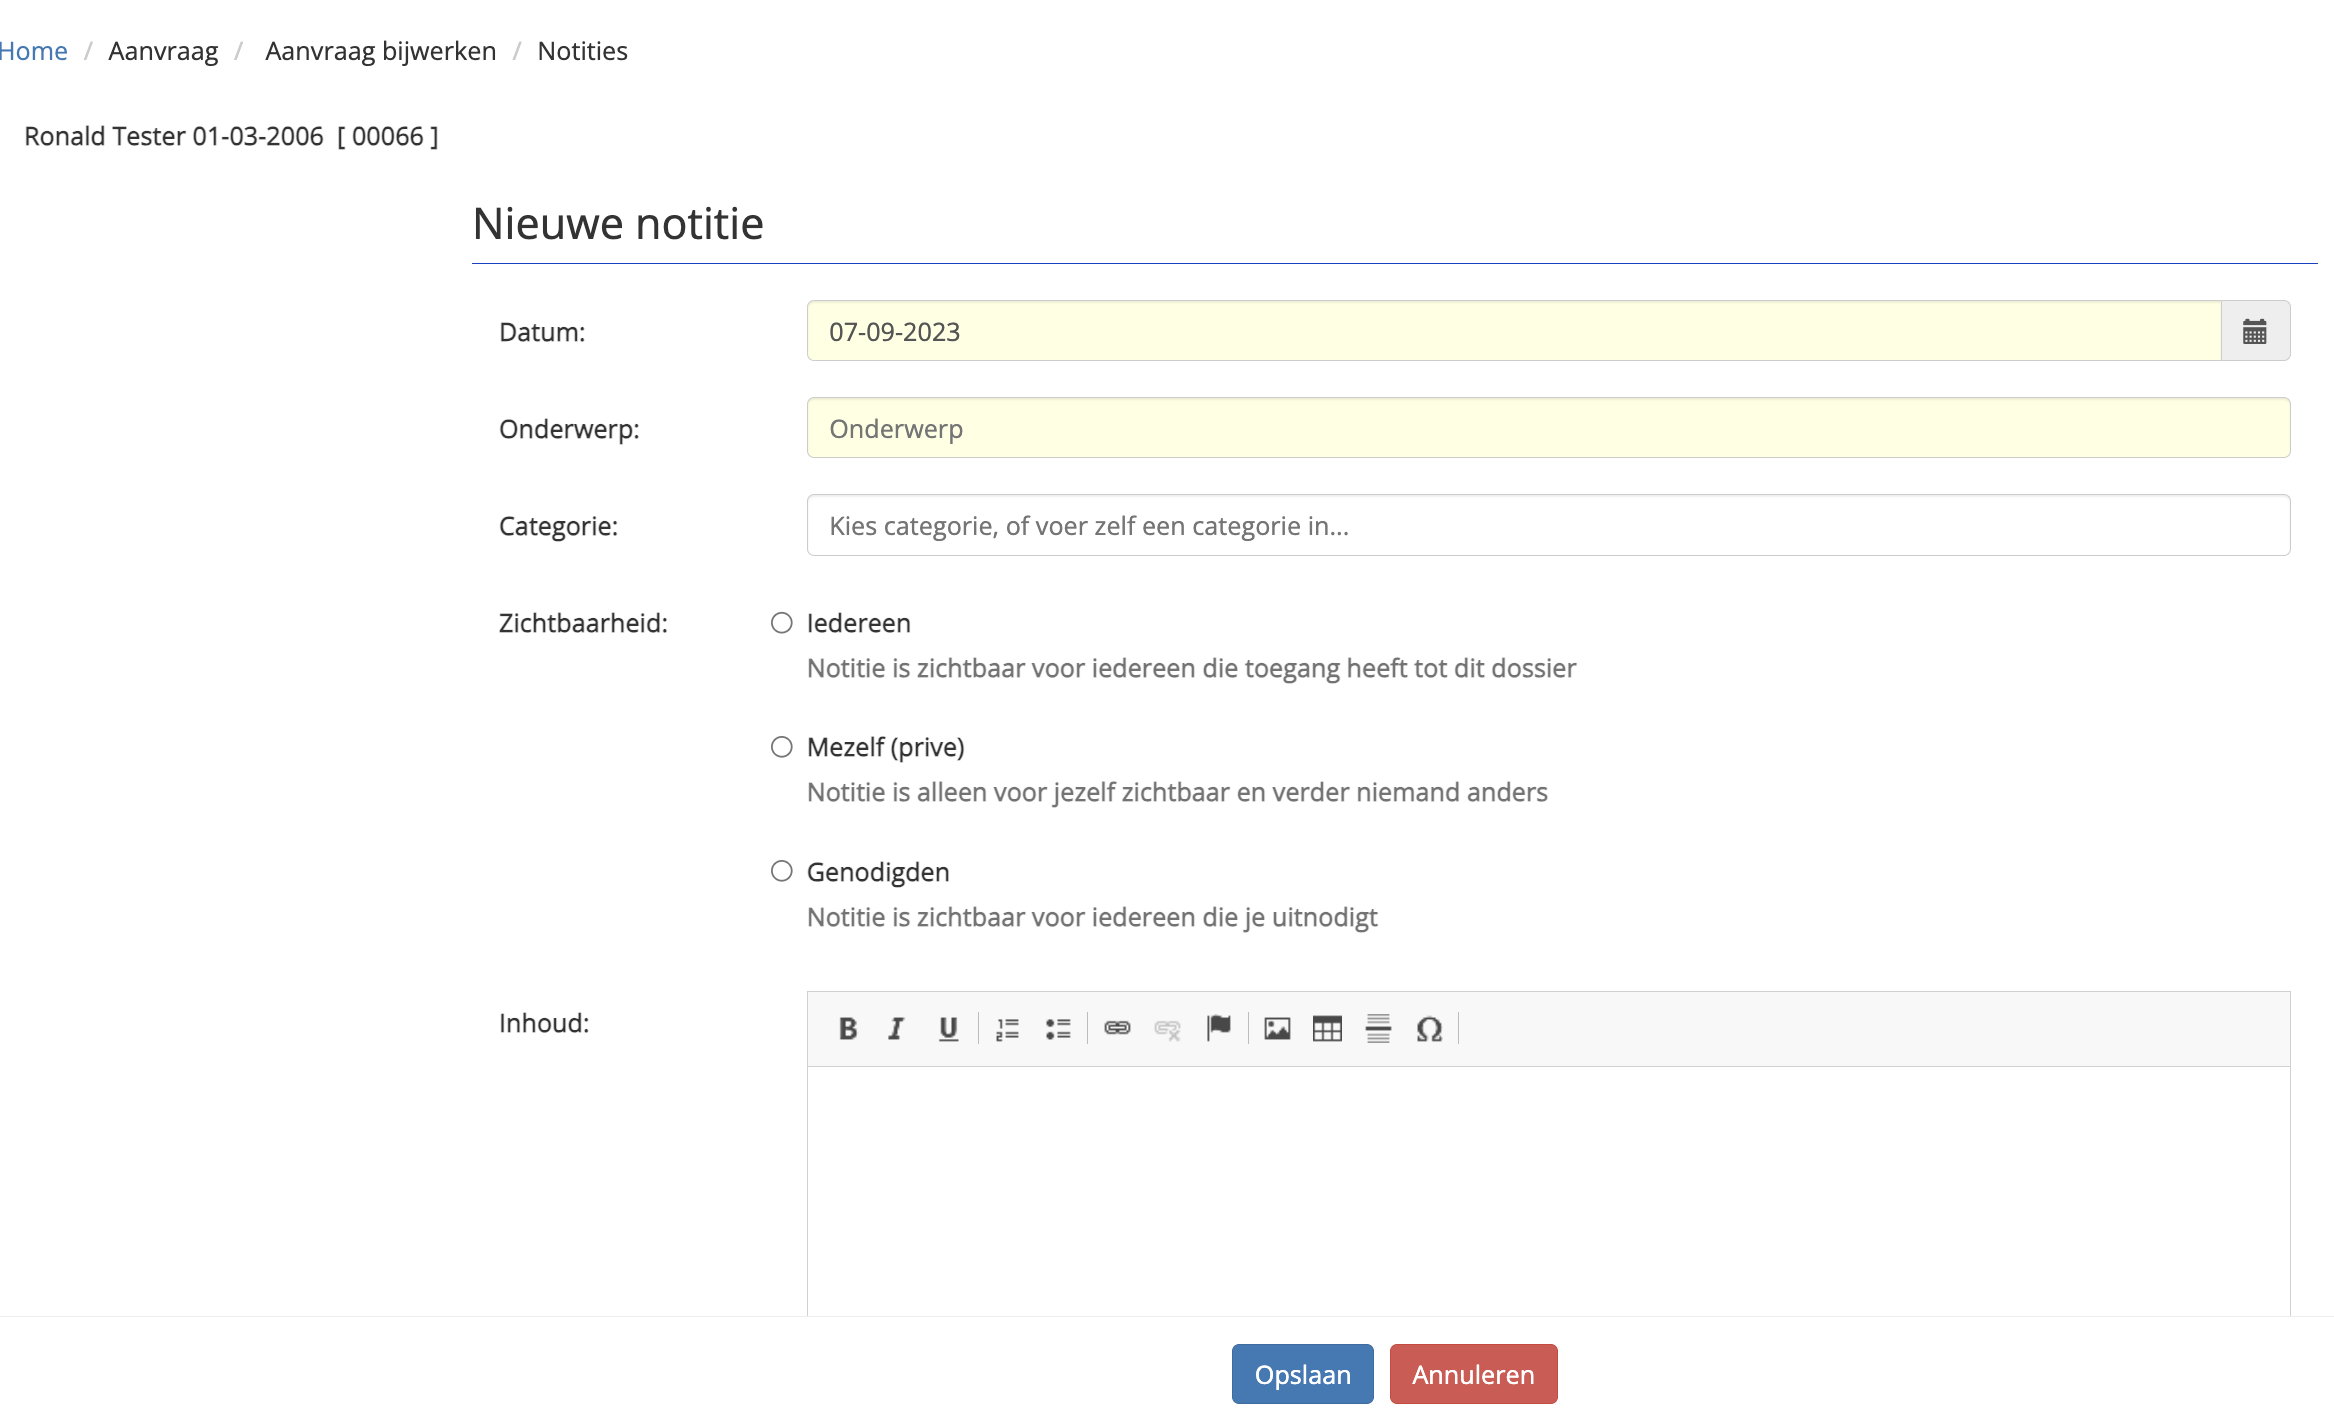Image resolution: width=2334 pixels, height=1418 pixels.
Task: Save the note with Opslaan
Action: click(1302, 1374)
